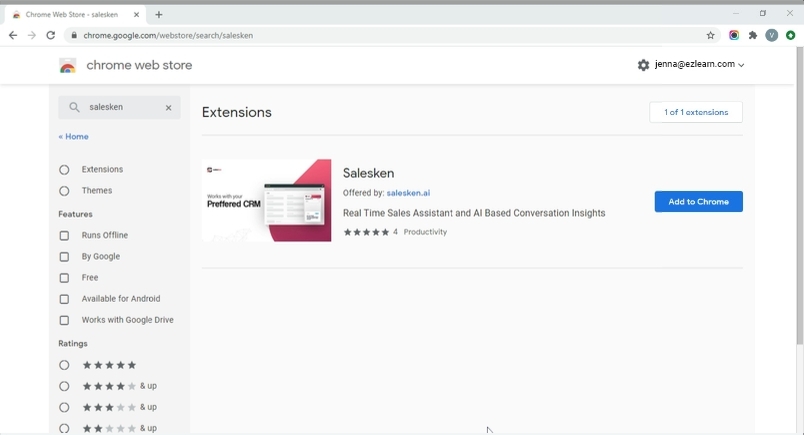Click the Salesken preview thumbnail
This screenshot has width=804, height=435.
coord(266,200)
